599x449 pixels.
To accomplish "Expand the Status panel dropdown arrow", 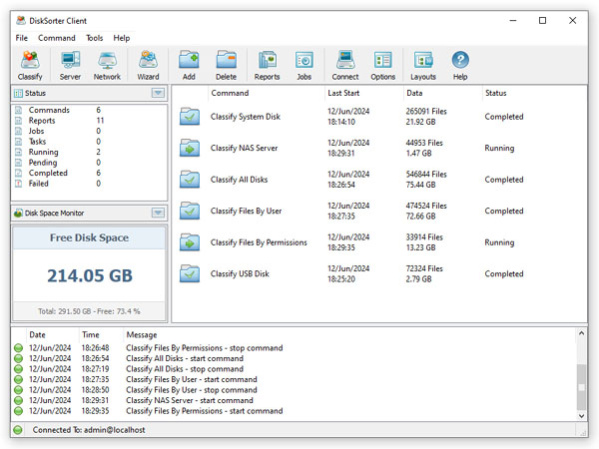I will 158,93.
